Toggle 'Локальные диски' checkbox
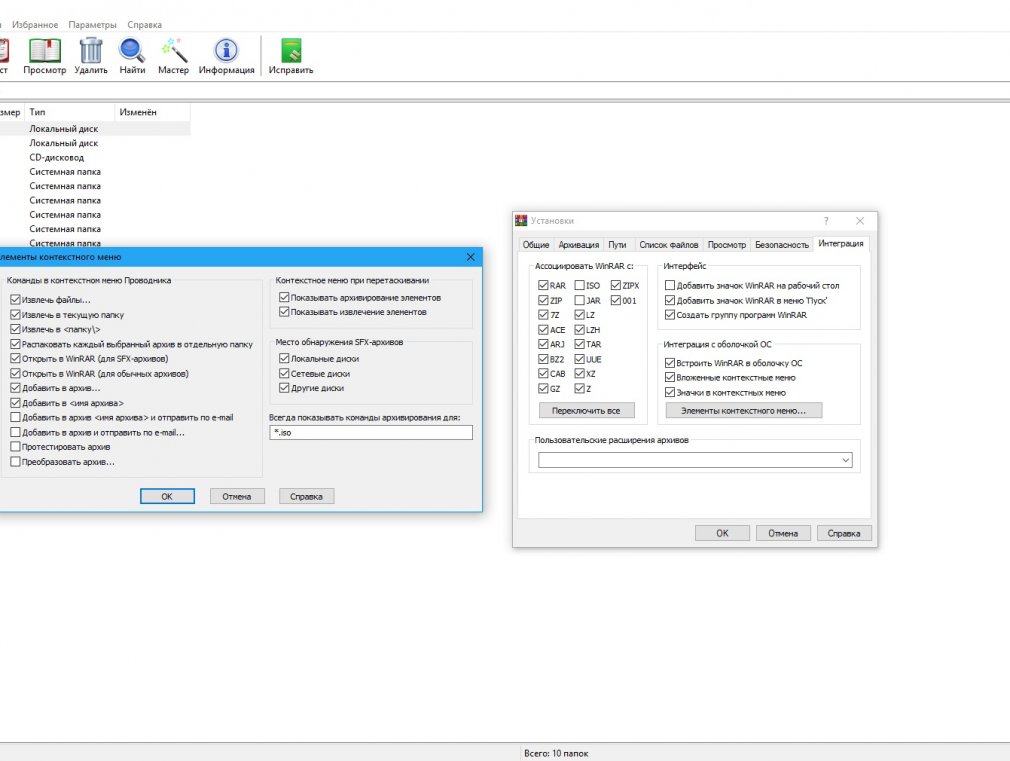 point(284,358)
